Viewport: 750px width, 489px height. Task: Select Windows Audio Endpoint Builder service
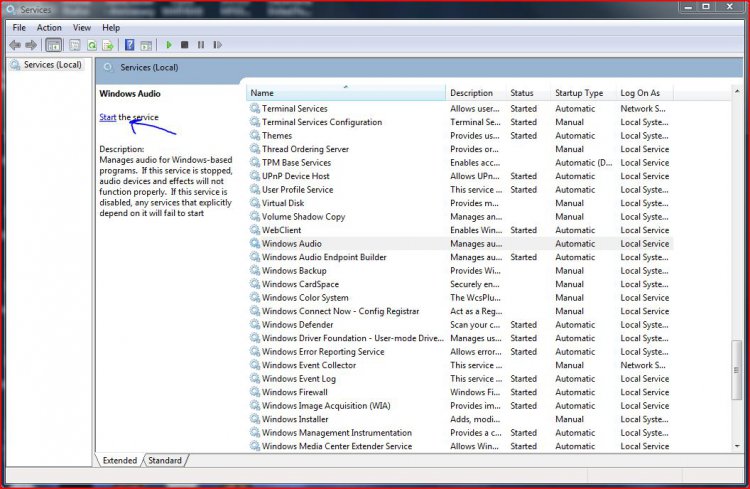[460, 257]
